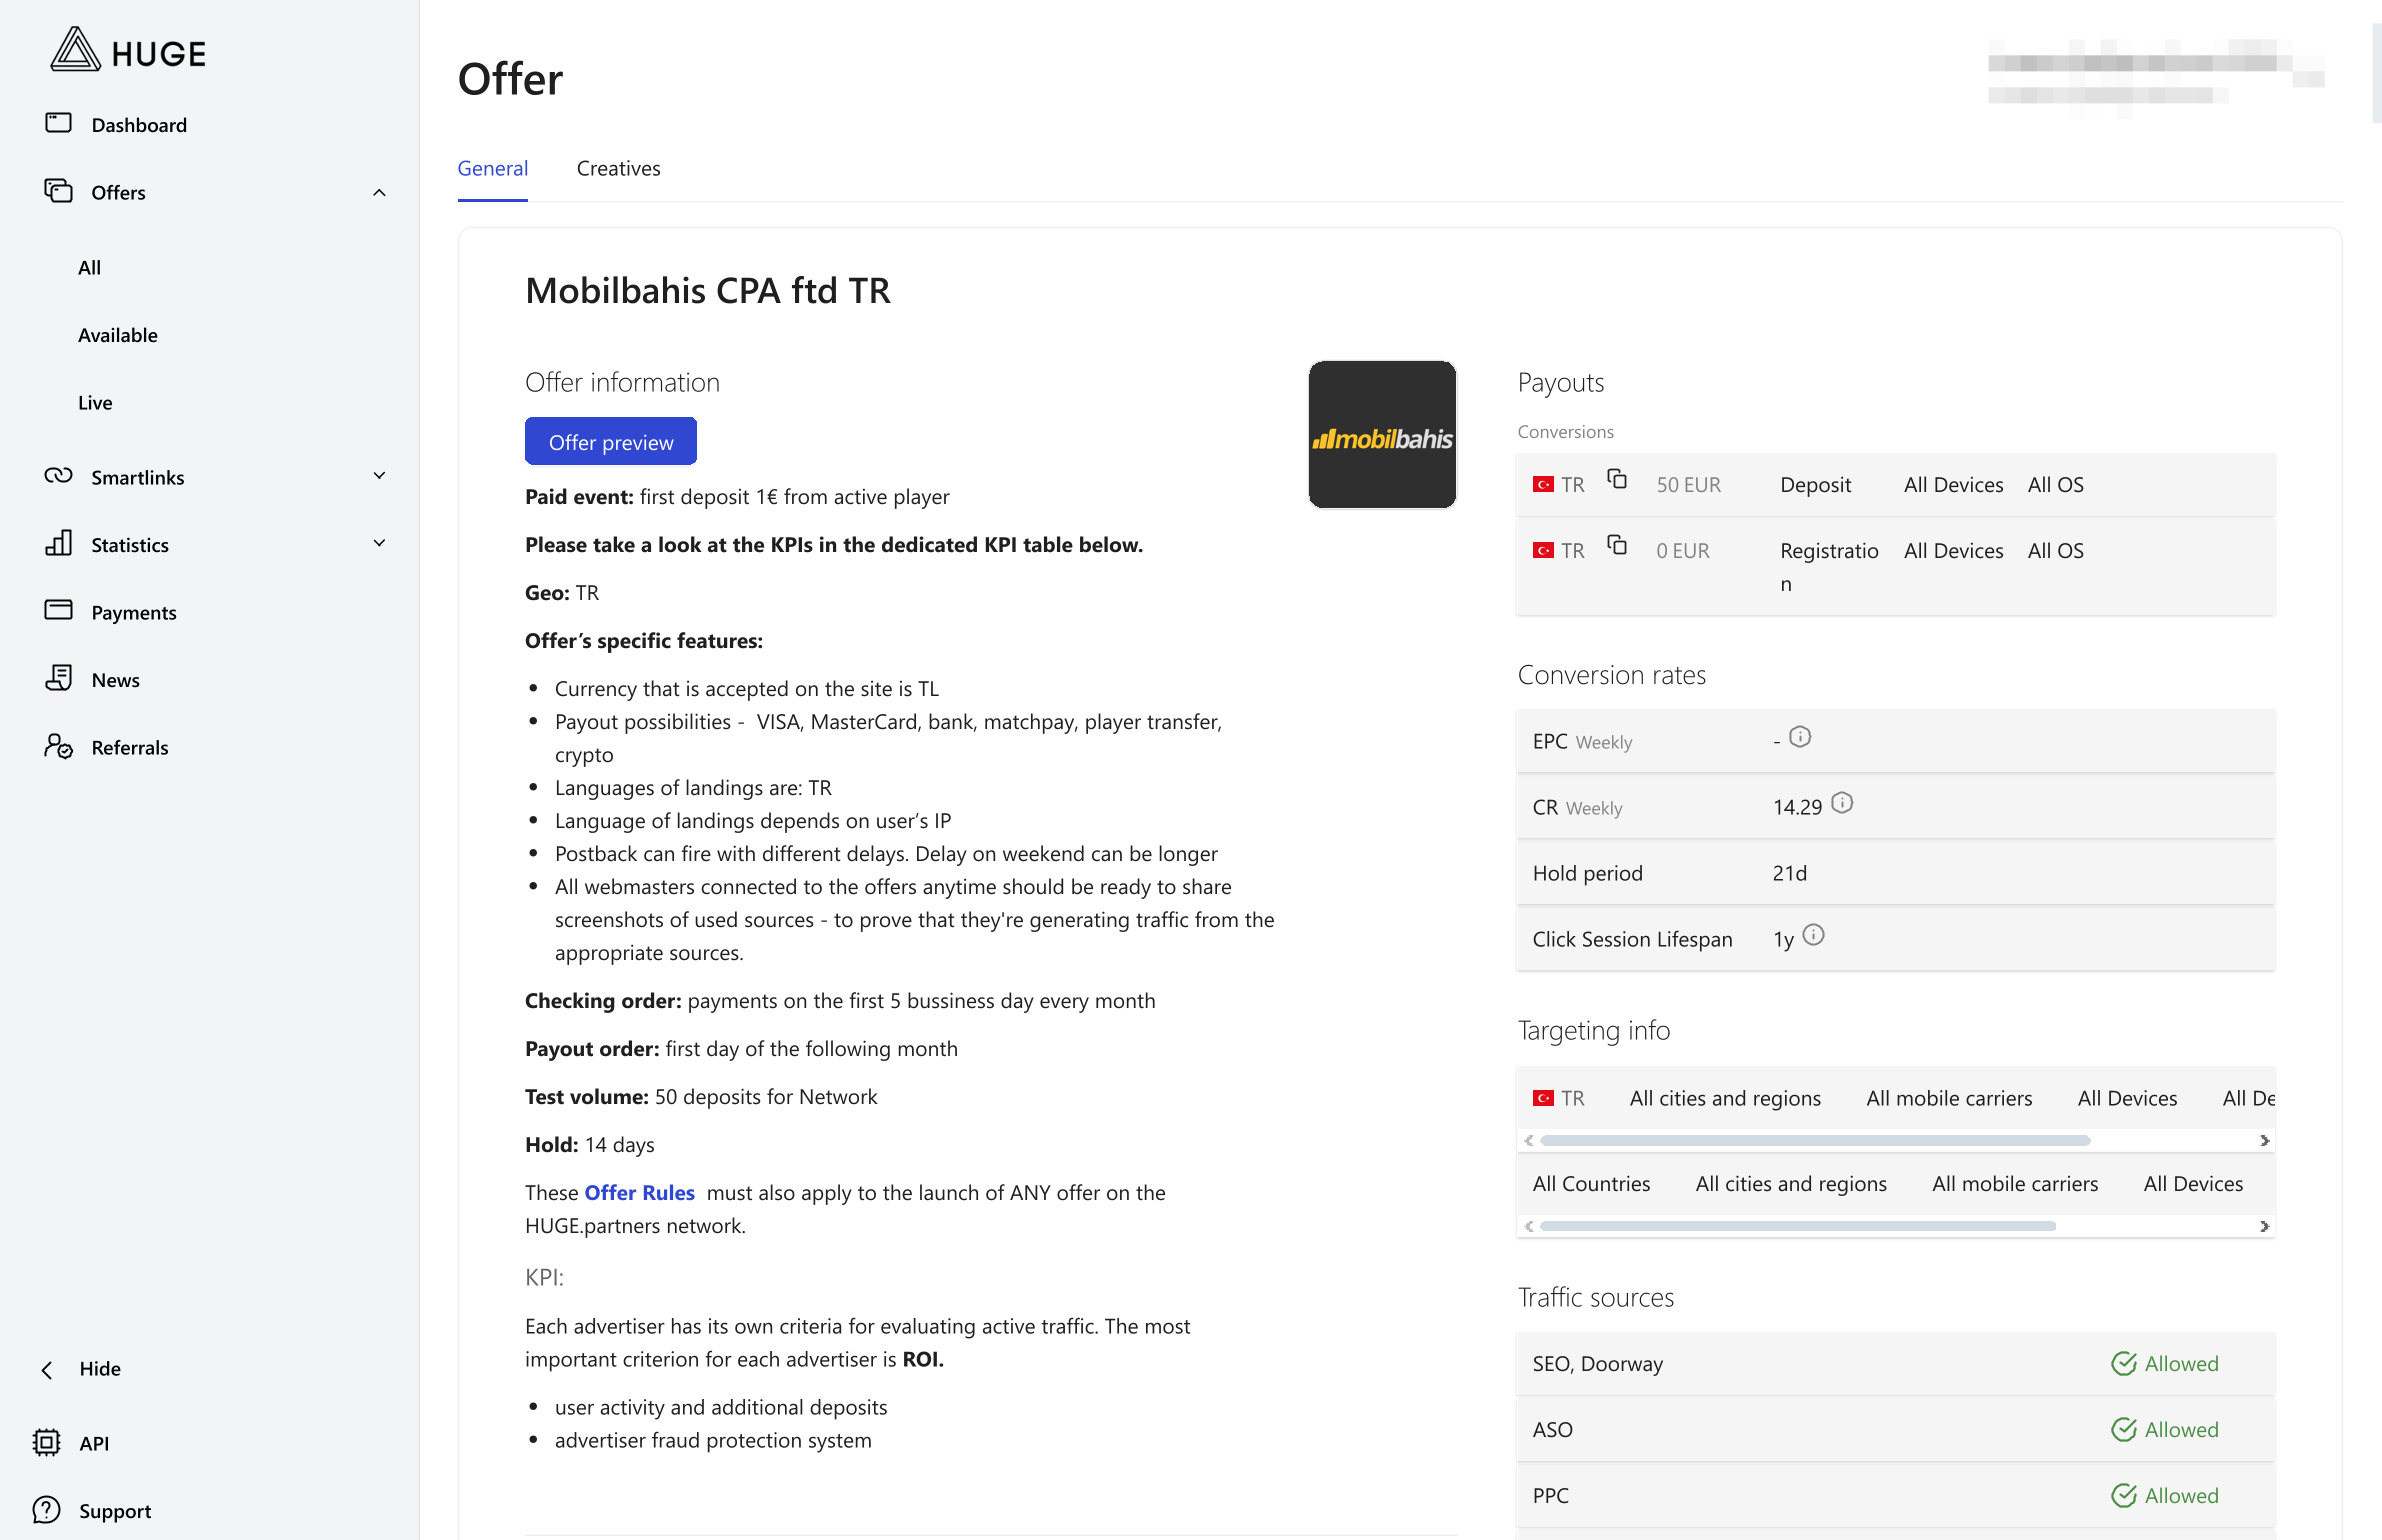This screenshot has height=1540, width=2382.
Task: Click the '21d' hold period value
Action: (x=1789, y=873)
